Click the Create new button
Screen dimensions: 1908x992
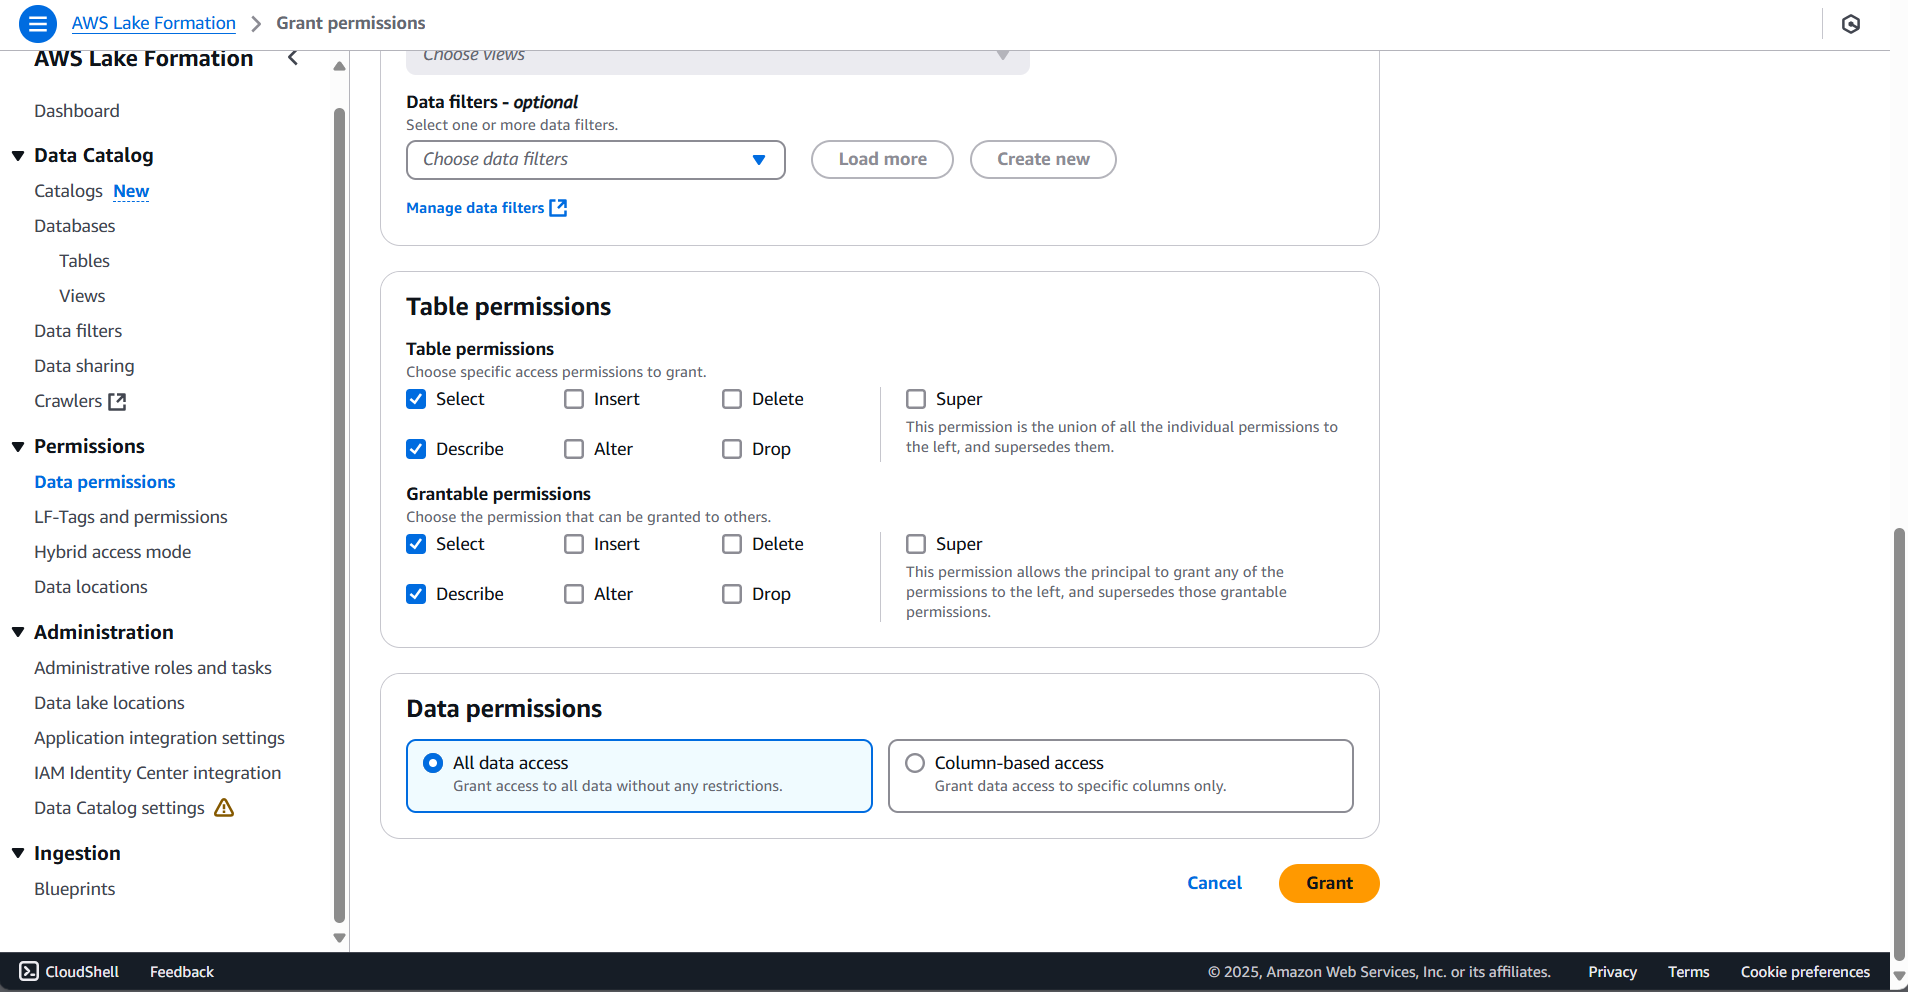[x=1043, y=160]
